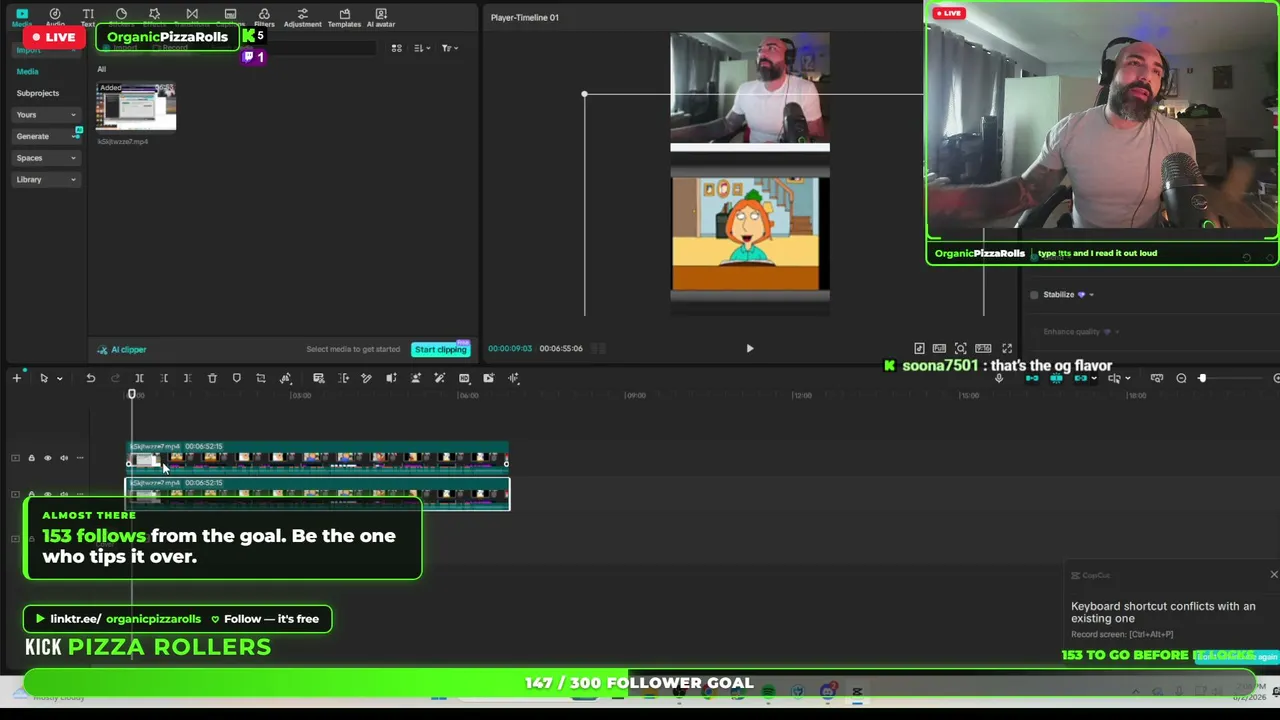Open the Adjustment panel
This screenshot has width=1280, height=720.
click(302, 18)
